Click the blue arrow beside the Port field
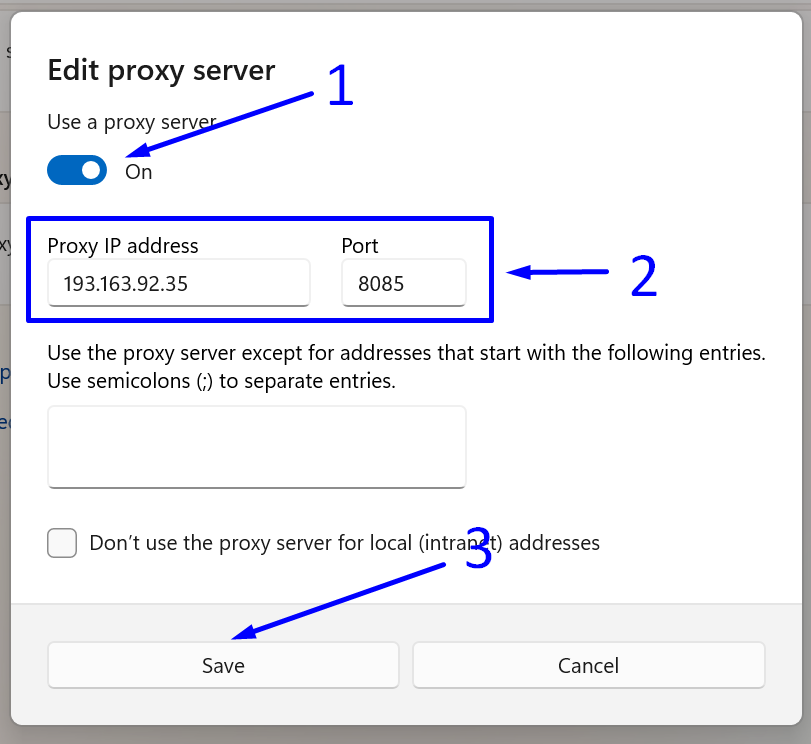 [x=558, y=271]
